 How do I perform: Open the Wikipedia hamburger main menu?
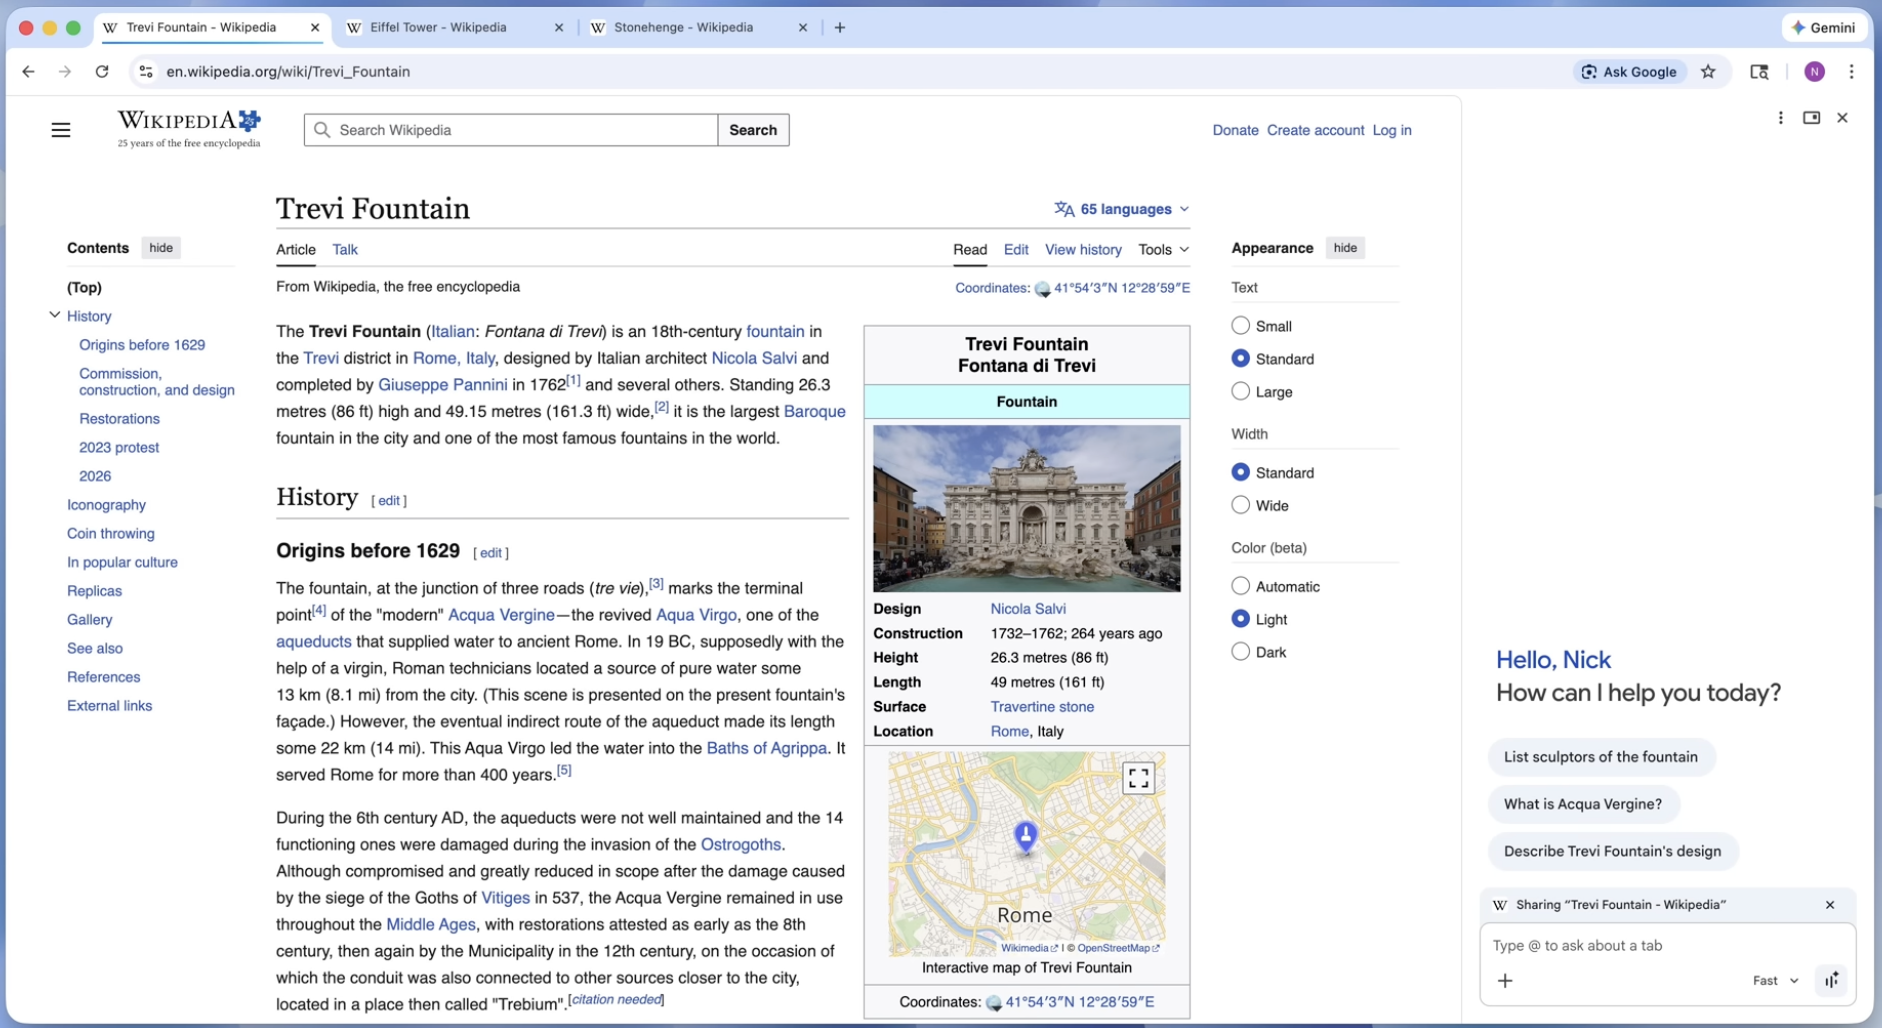61,130
